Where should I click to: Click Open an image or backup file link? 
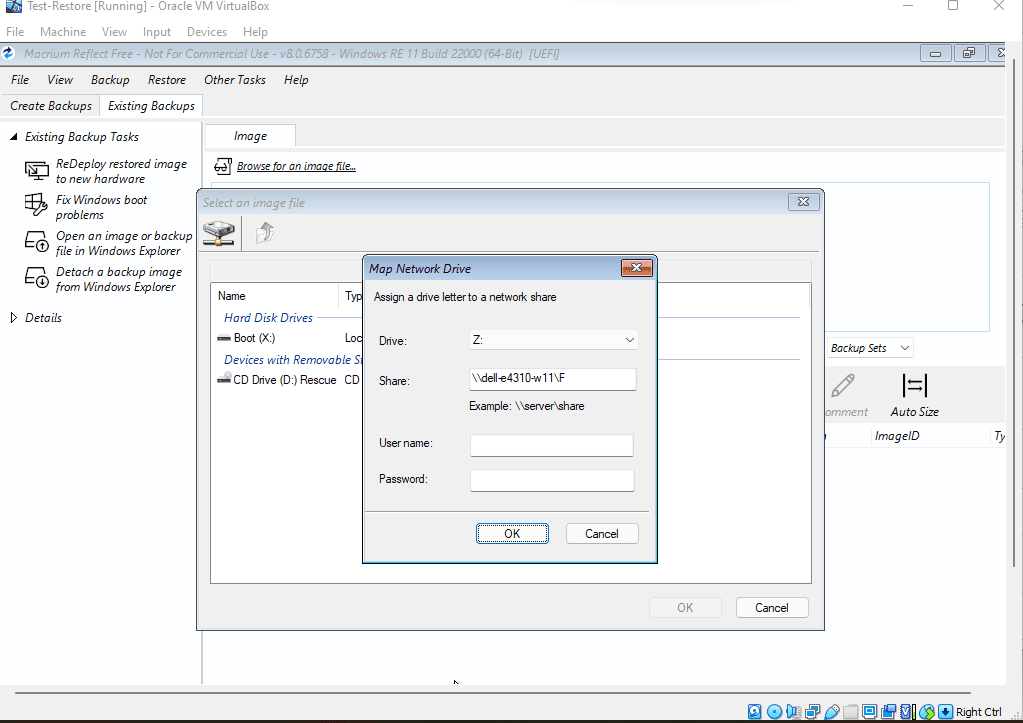(124, 243)
